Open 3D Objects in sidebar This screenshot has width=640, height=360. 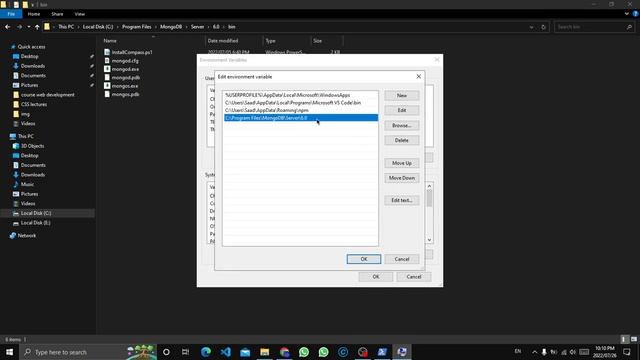[32, 146]
